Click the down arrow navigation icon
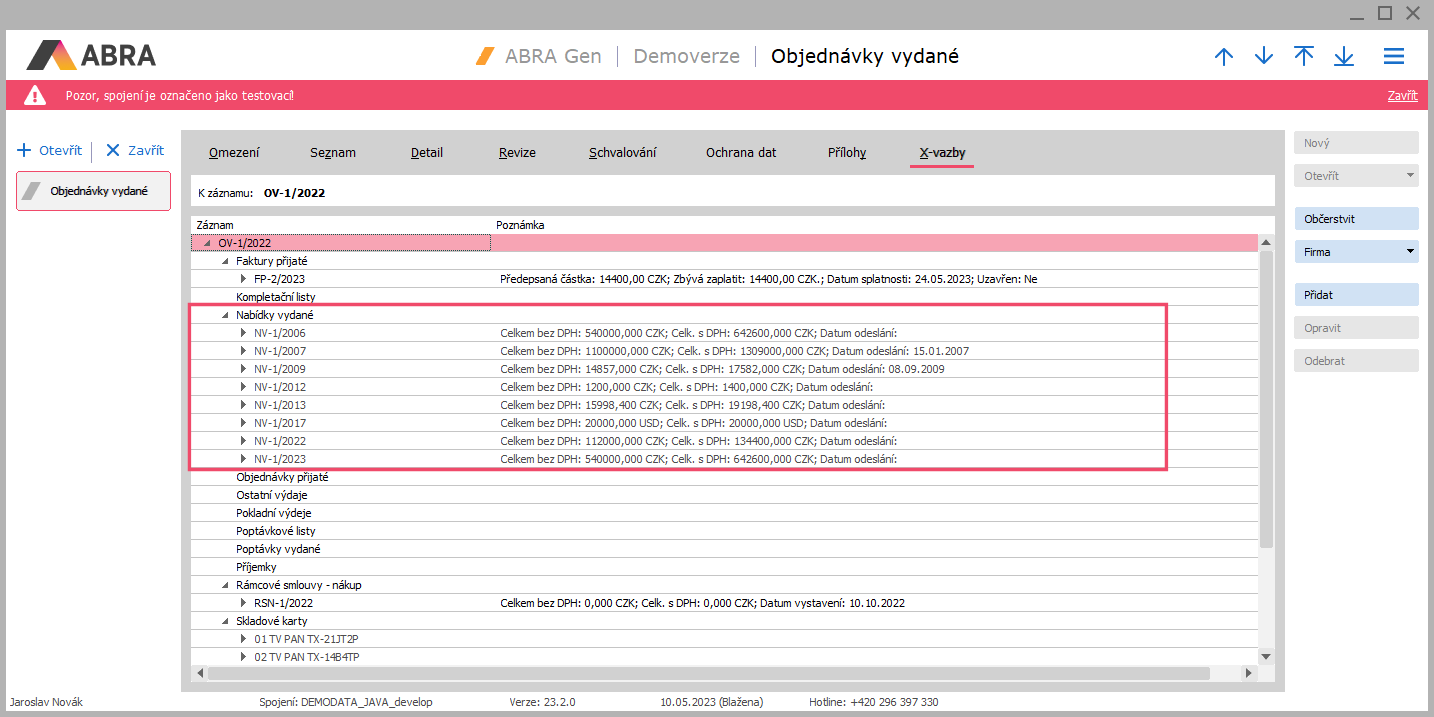Image resolution: width=1434 pixels, height=717 pixels. point(1264,57)
